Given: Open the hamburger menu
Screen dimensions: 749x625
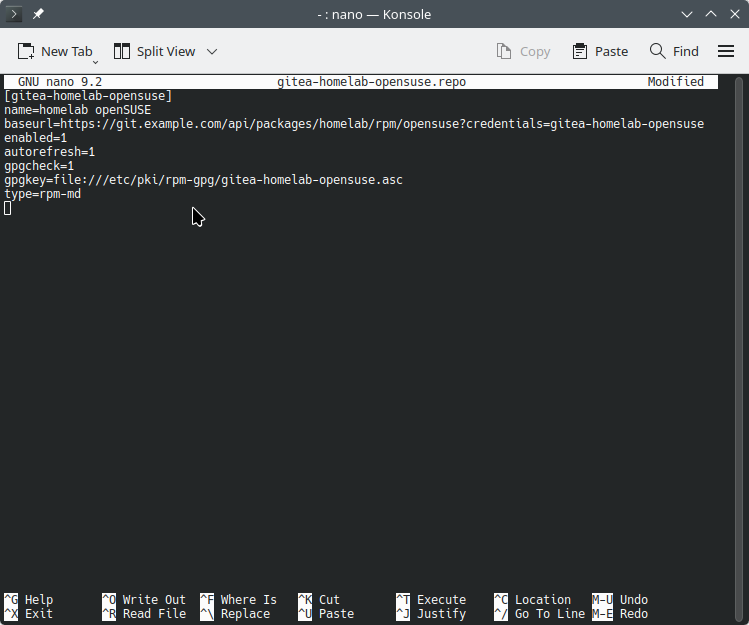Looking at the screenshot, I should (x=726, y=51).
